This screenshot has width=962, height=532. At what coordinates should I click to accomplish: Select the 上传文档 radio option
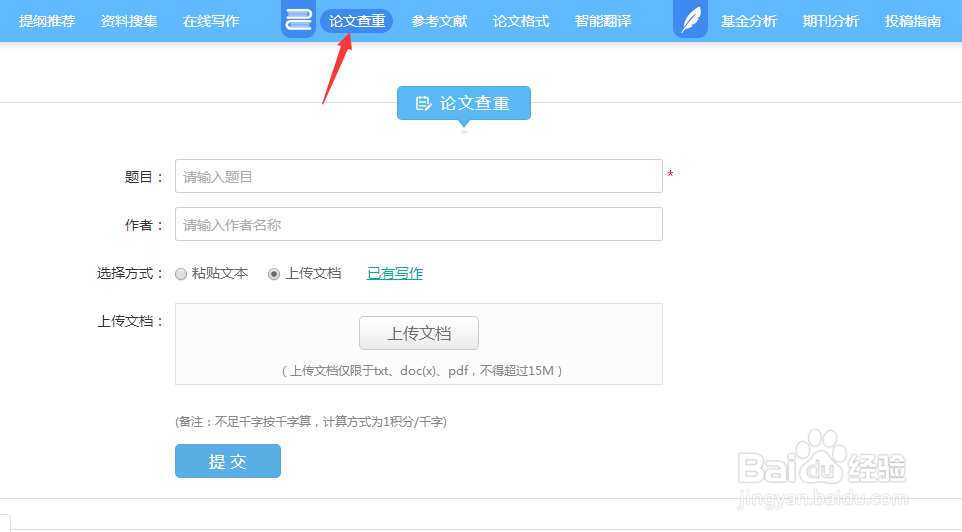[274, 274]
